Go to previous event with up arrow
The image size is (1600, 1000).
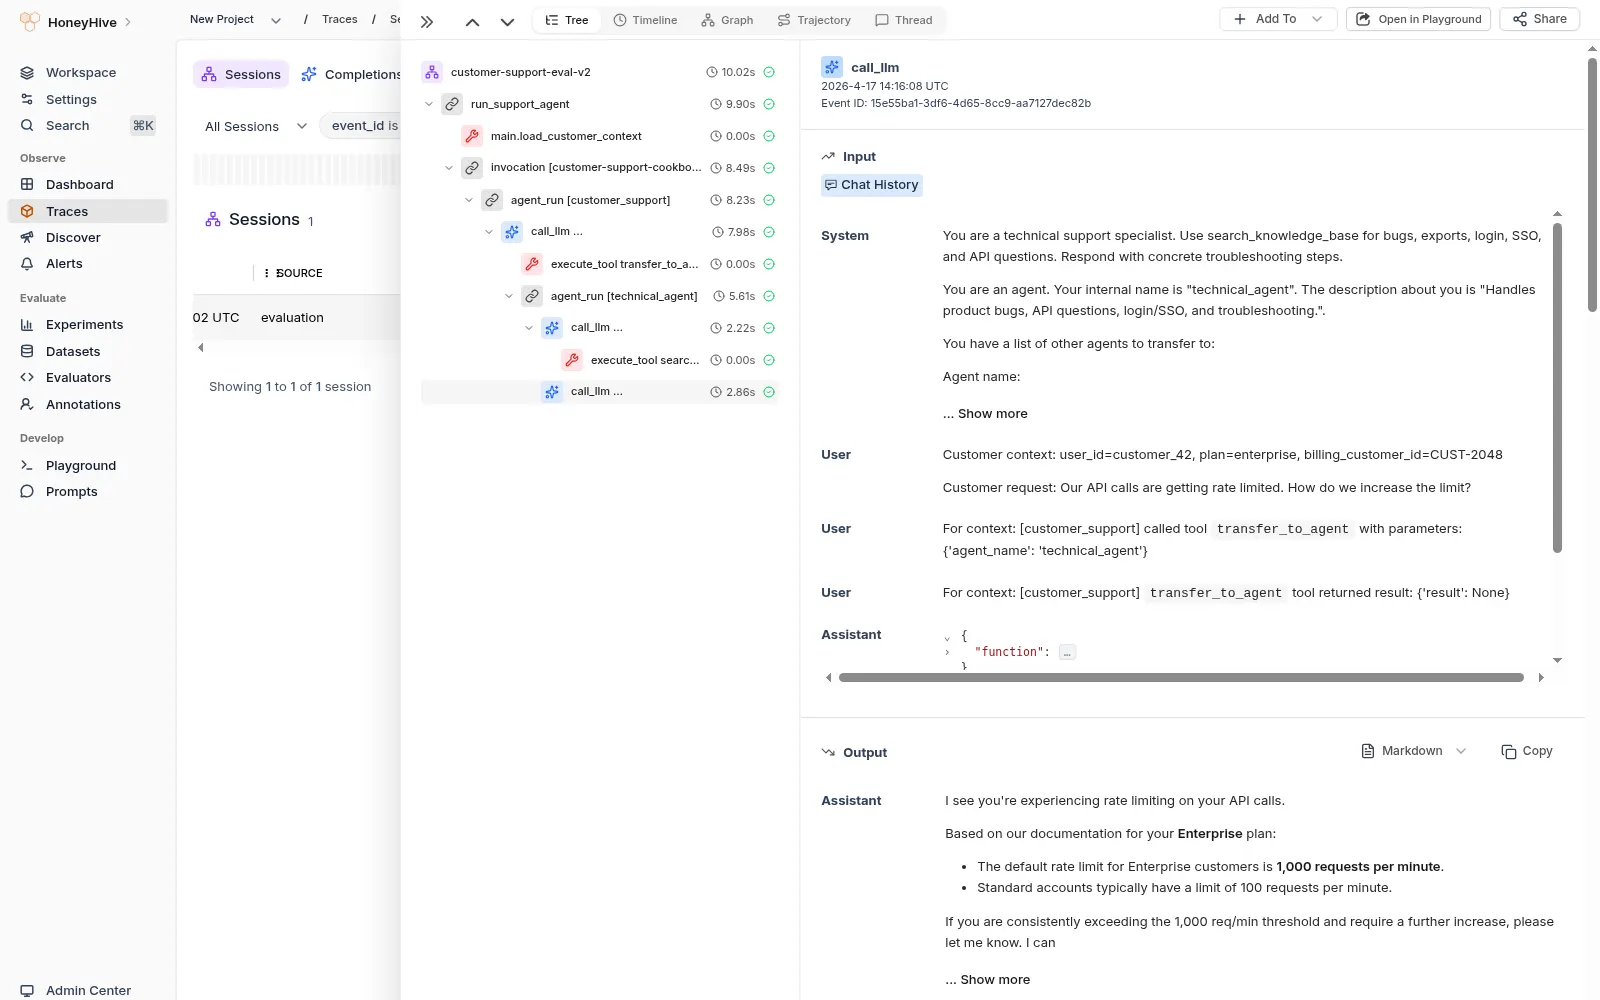click(472, 21)
